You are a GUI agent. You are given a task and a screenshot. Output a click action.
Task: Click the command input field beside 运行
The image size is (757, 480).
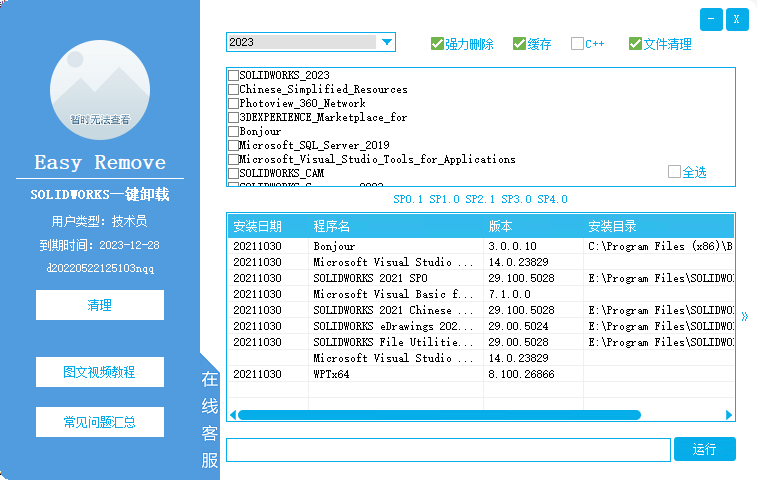[447, 450]
